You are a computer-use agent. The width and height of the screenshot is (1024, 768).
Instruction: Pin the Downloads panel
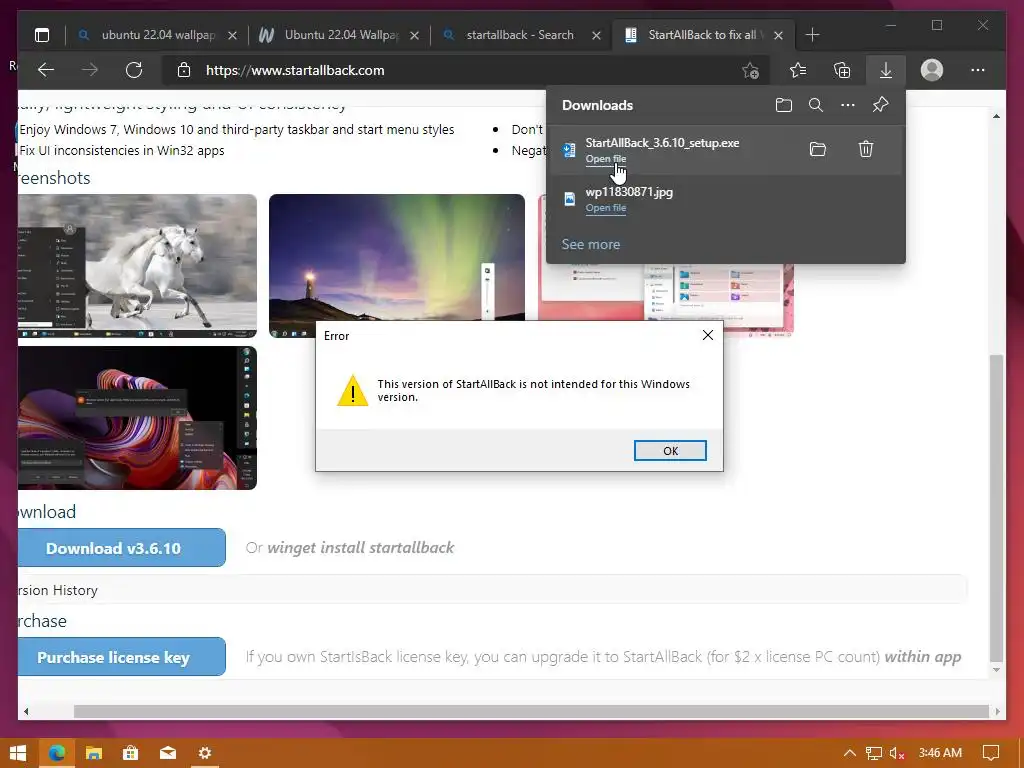coord(880,105)
